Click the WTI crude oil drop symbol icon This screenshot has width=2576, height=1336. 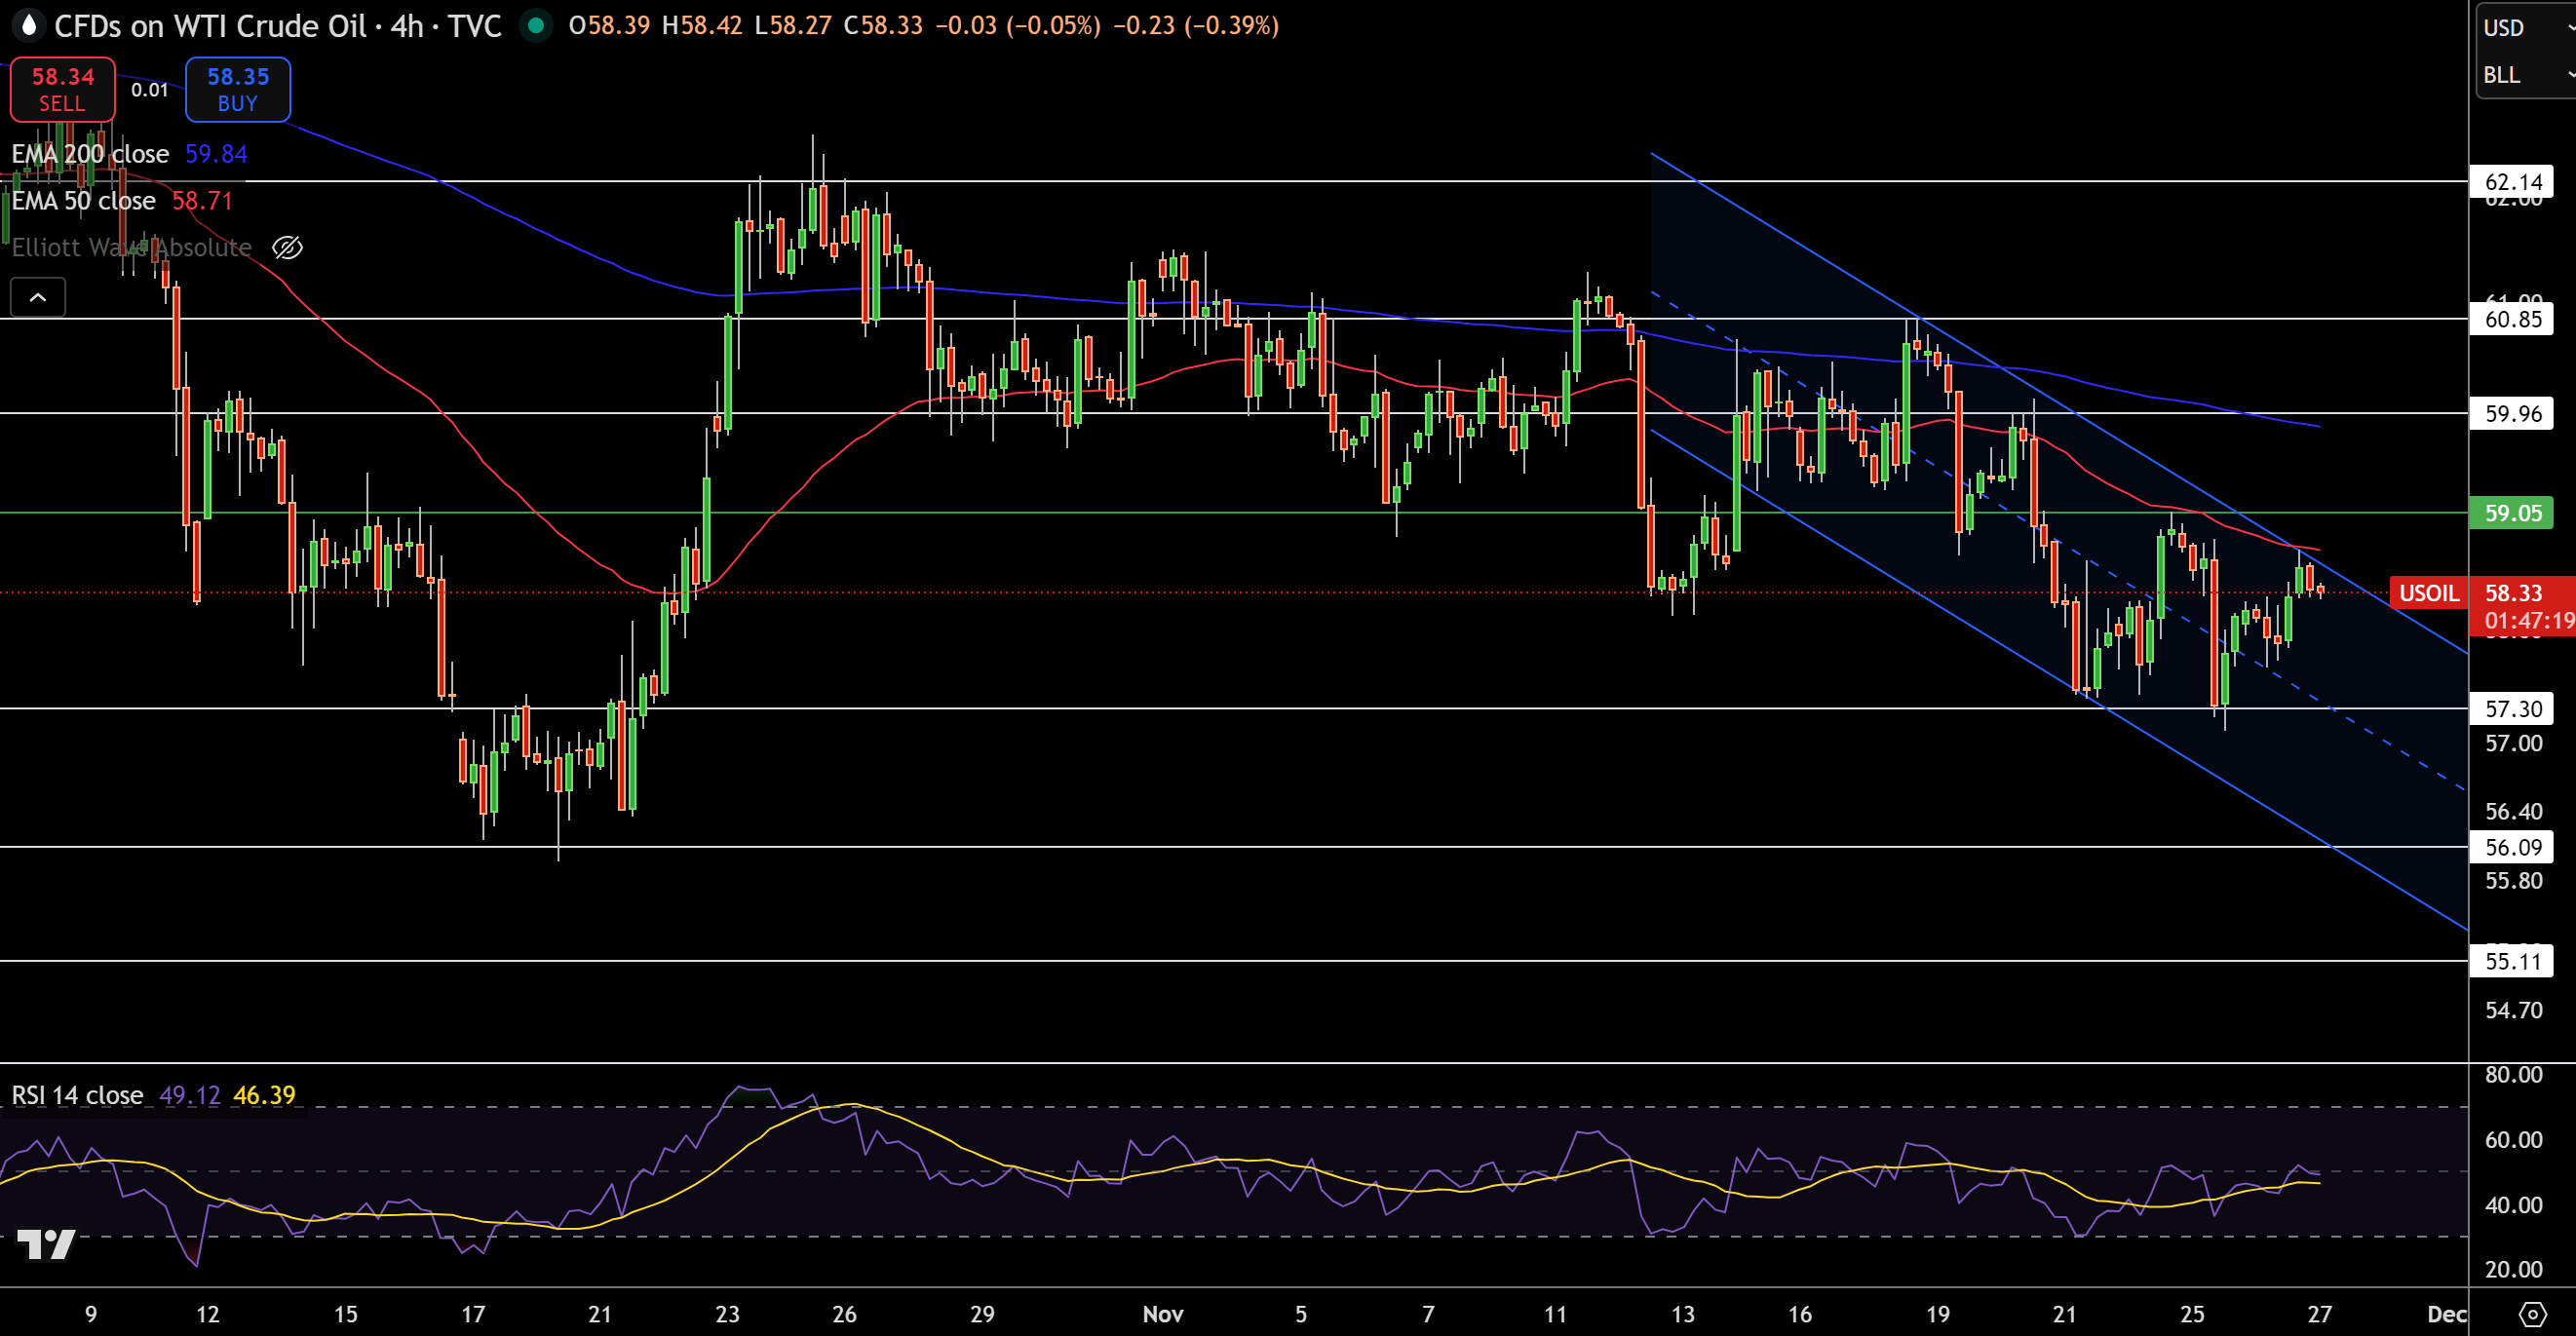click(29, 26)
